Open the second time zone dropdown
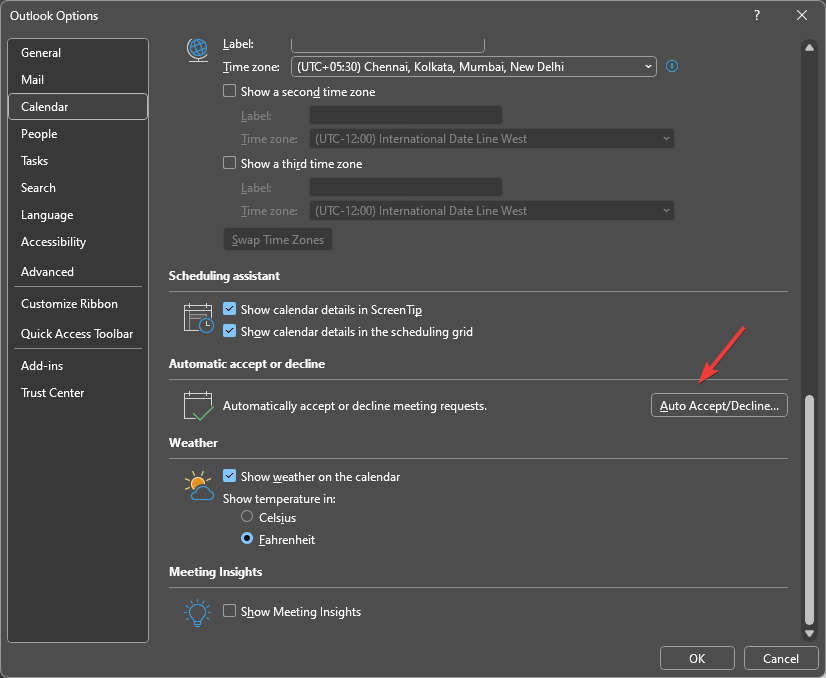Screen dimensions: 826x678 [x=491, y=139]
